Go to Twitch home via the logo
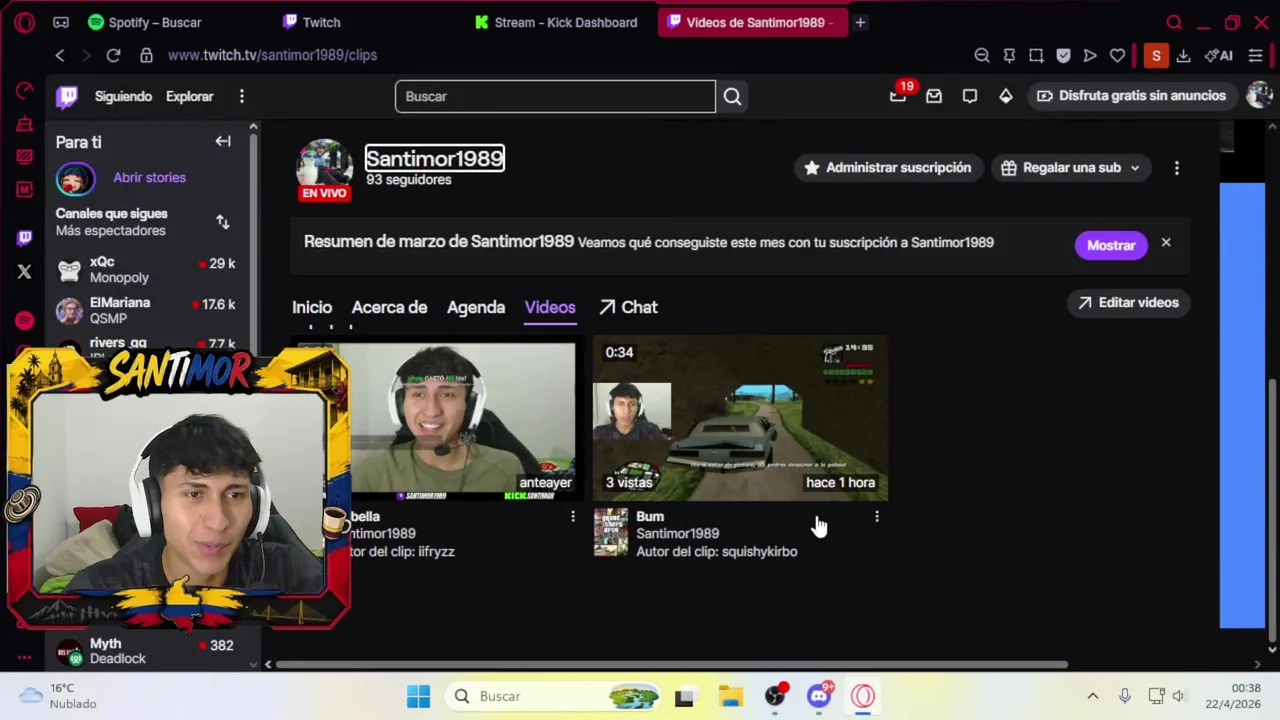 (x=67, y=96)
